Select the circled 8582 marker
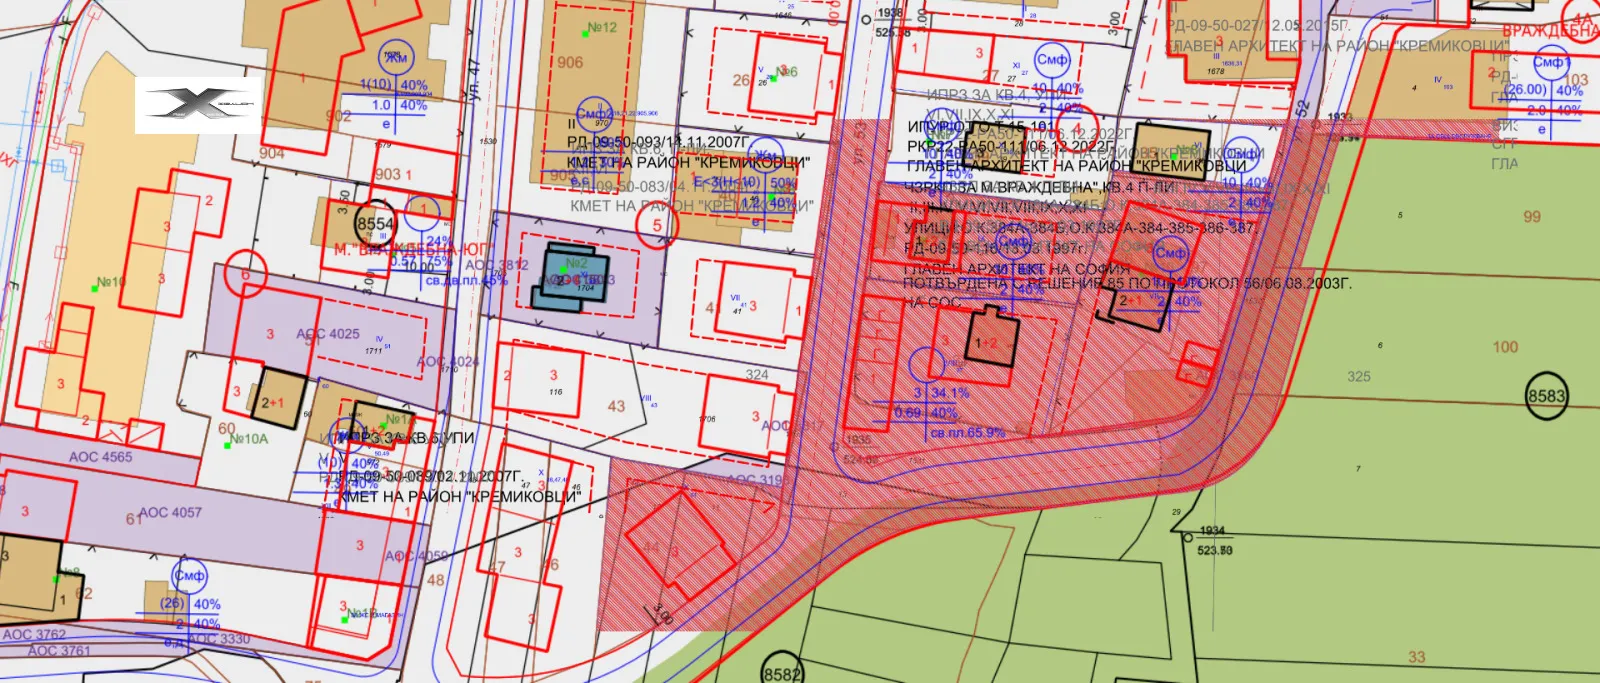 point(781,673)
